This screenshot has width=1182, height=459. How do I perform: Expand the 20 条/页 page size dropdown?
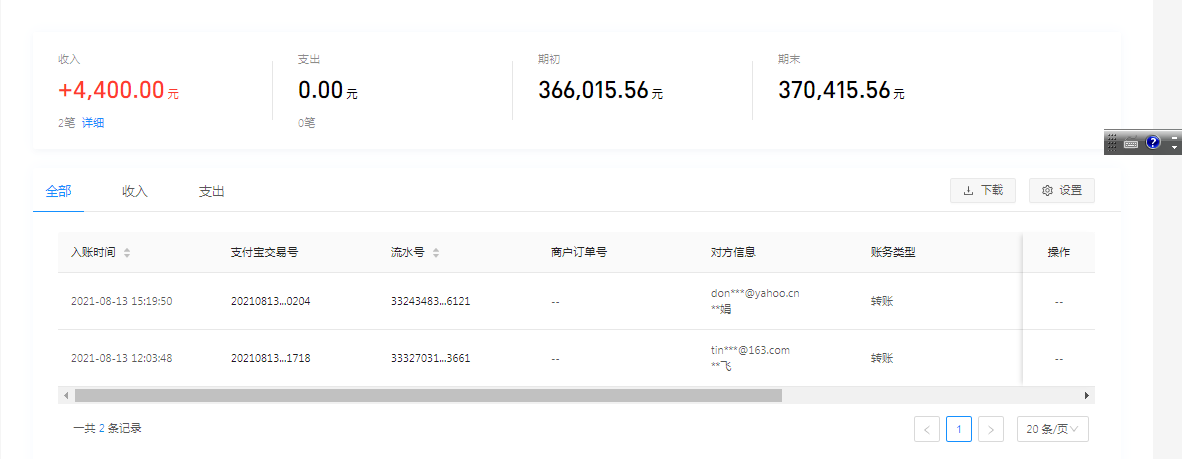(1052, 429)
